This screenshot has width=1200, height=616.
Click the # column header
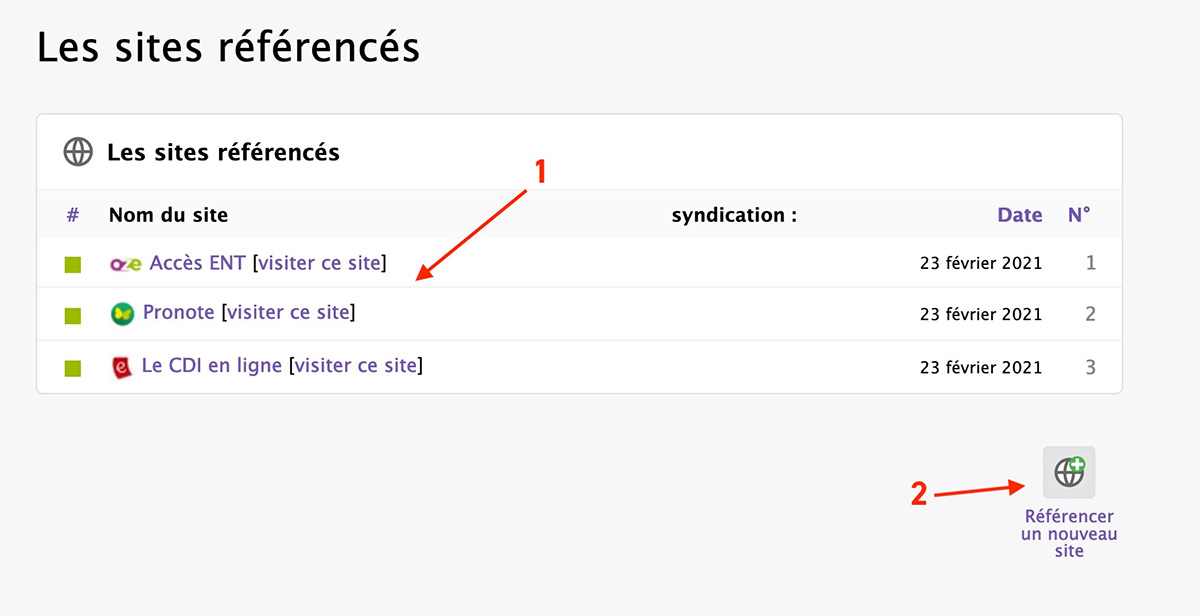pyautogui.click(x=73, y=215)
